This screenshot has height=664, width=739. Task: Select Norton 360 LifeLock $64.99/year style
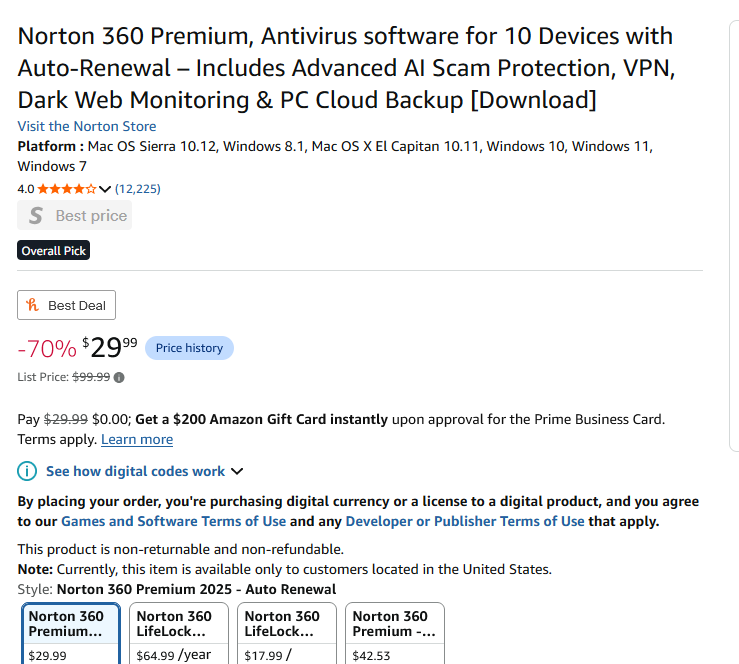[179, 633]
